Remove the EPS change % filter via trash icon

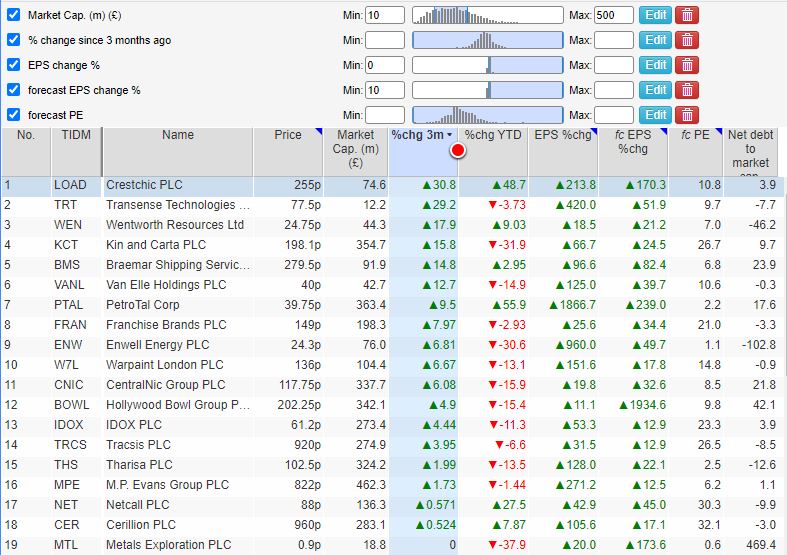coord(687,65)
